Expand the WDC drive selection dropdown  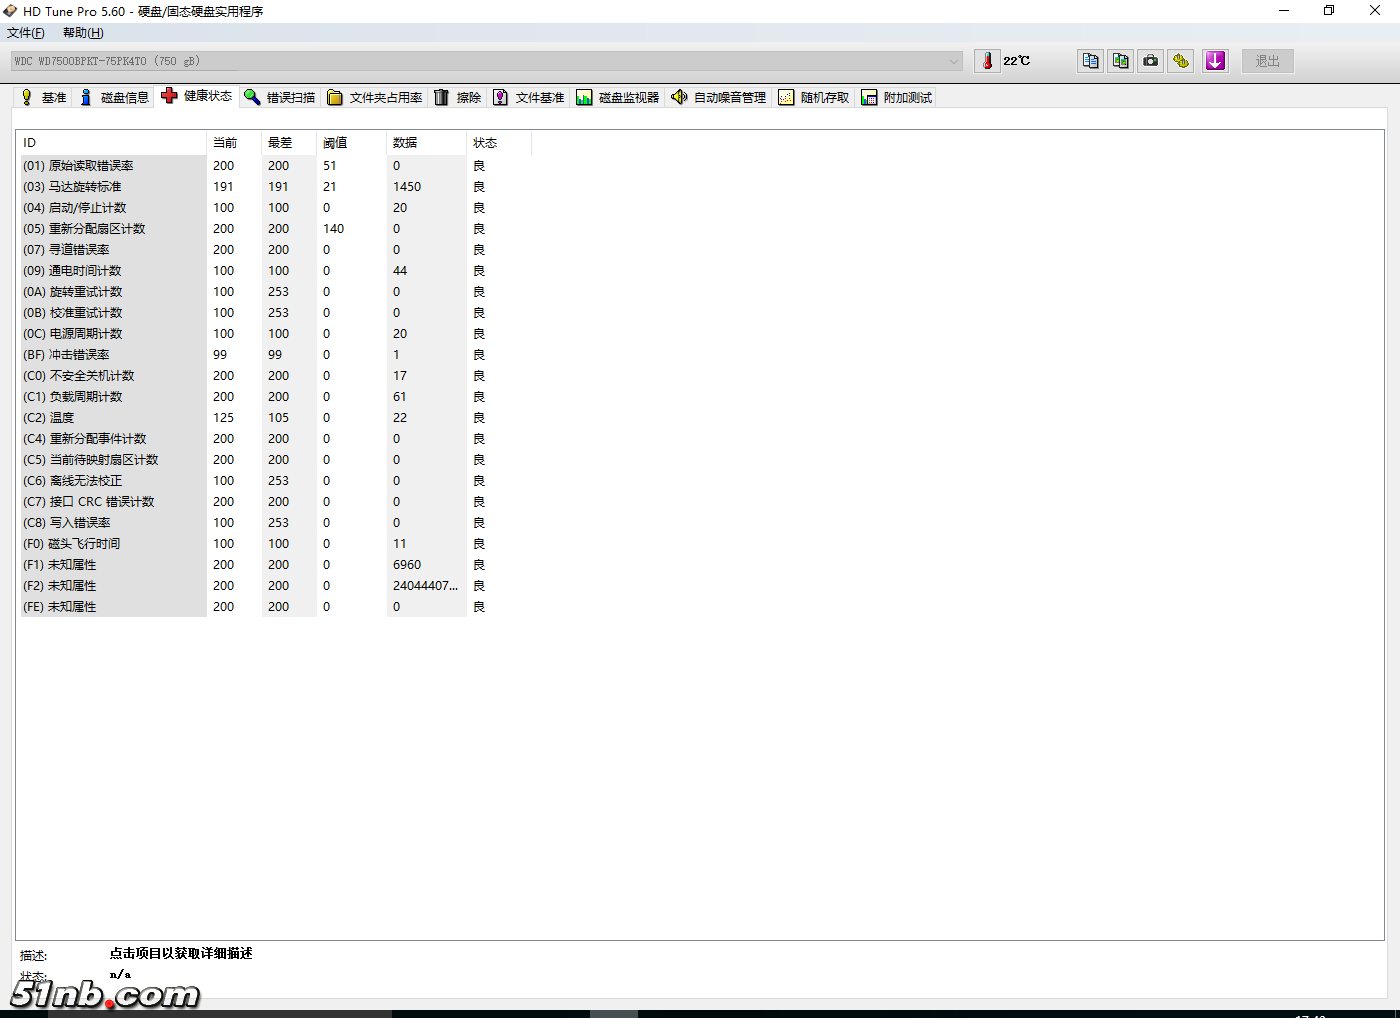point(953,61)
